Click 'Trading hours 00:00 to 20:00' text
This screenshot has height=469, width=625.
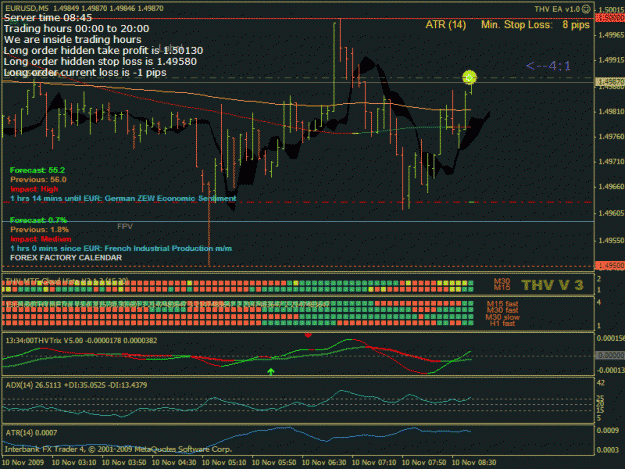click(77, 29)
